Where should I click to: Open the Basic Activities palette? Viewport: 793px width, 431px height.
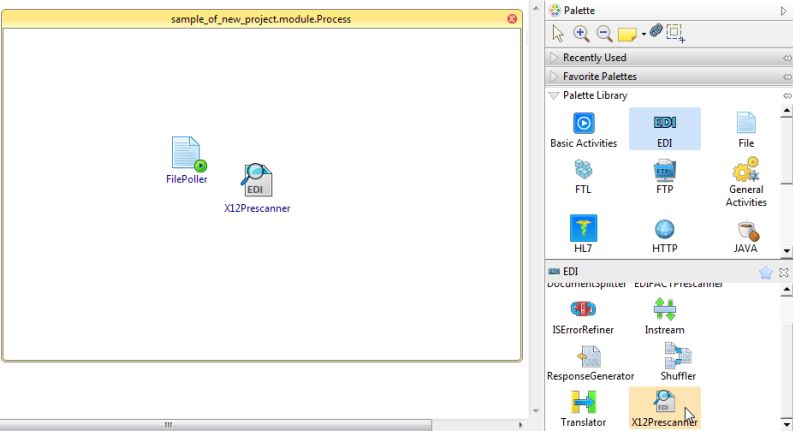(584, 130)
